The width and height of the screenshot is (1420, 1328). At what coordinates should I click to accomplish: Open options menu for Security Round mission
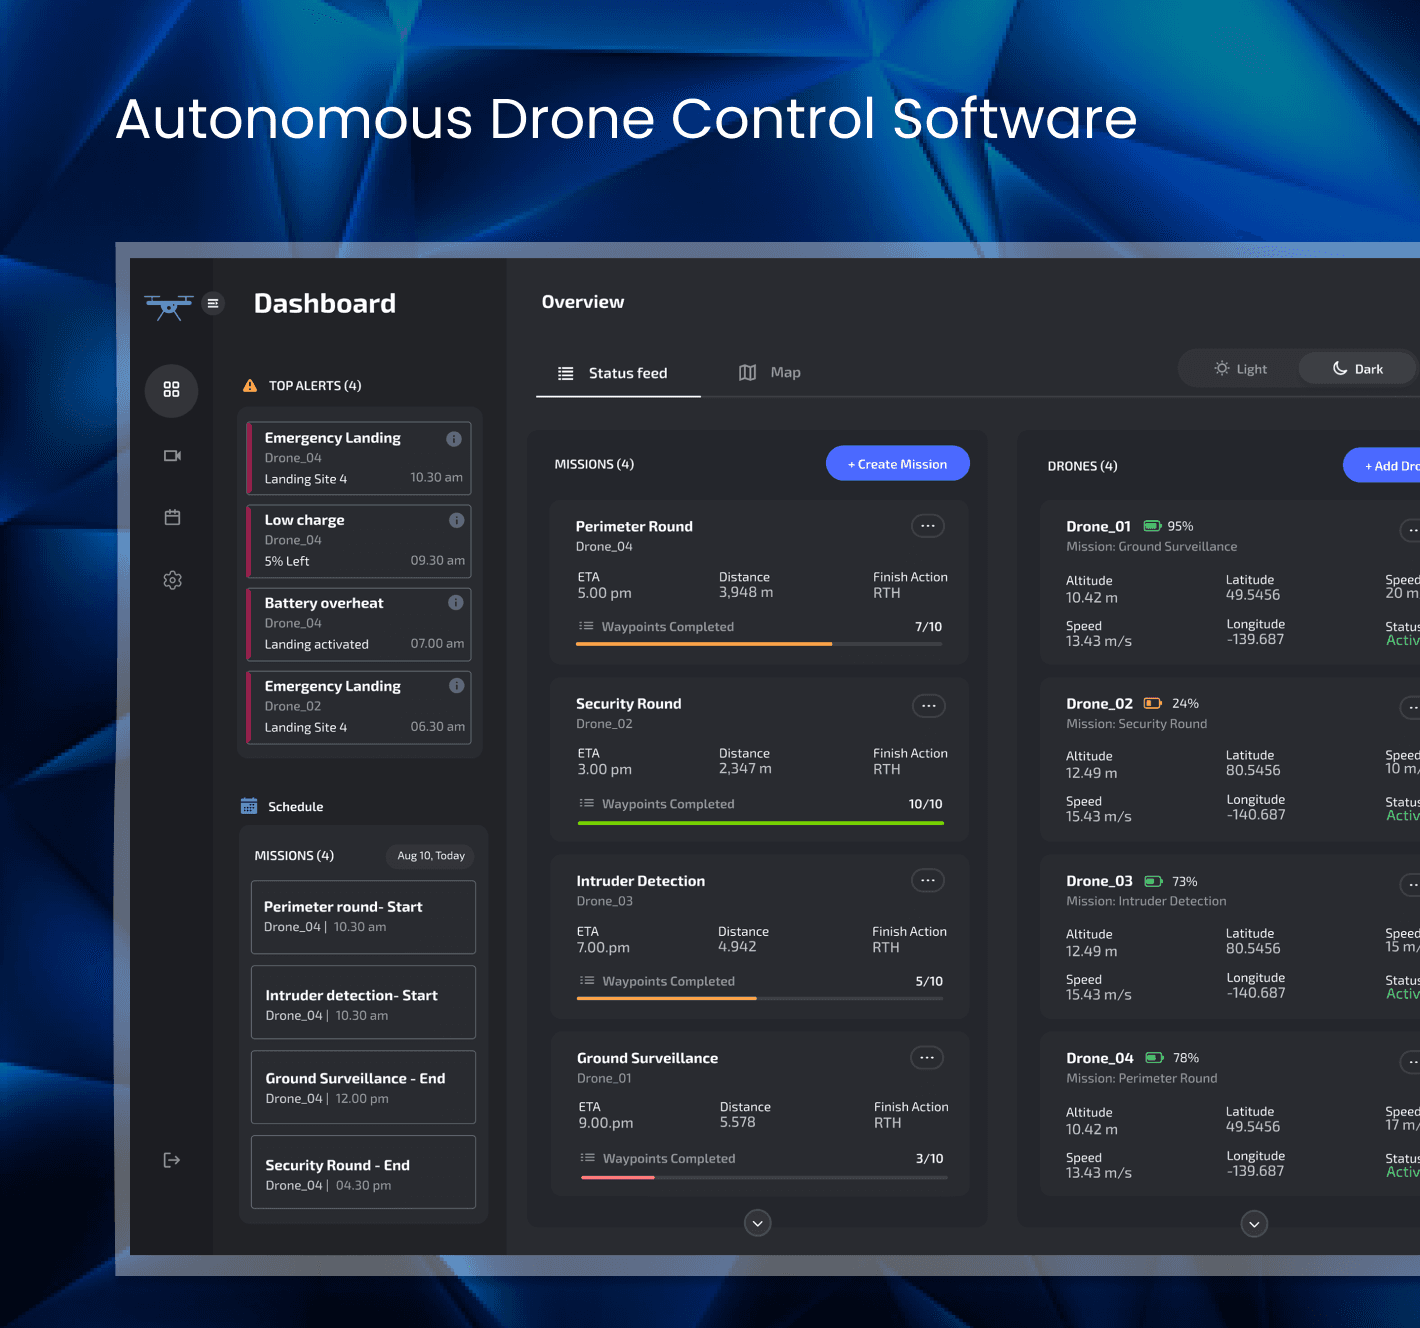929,706
